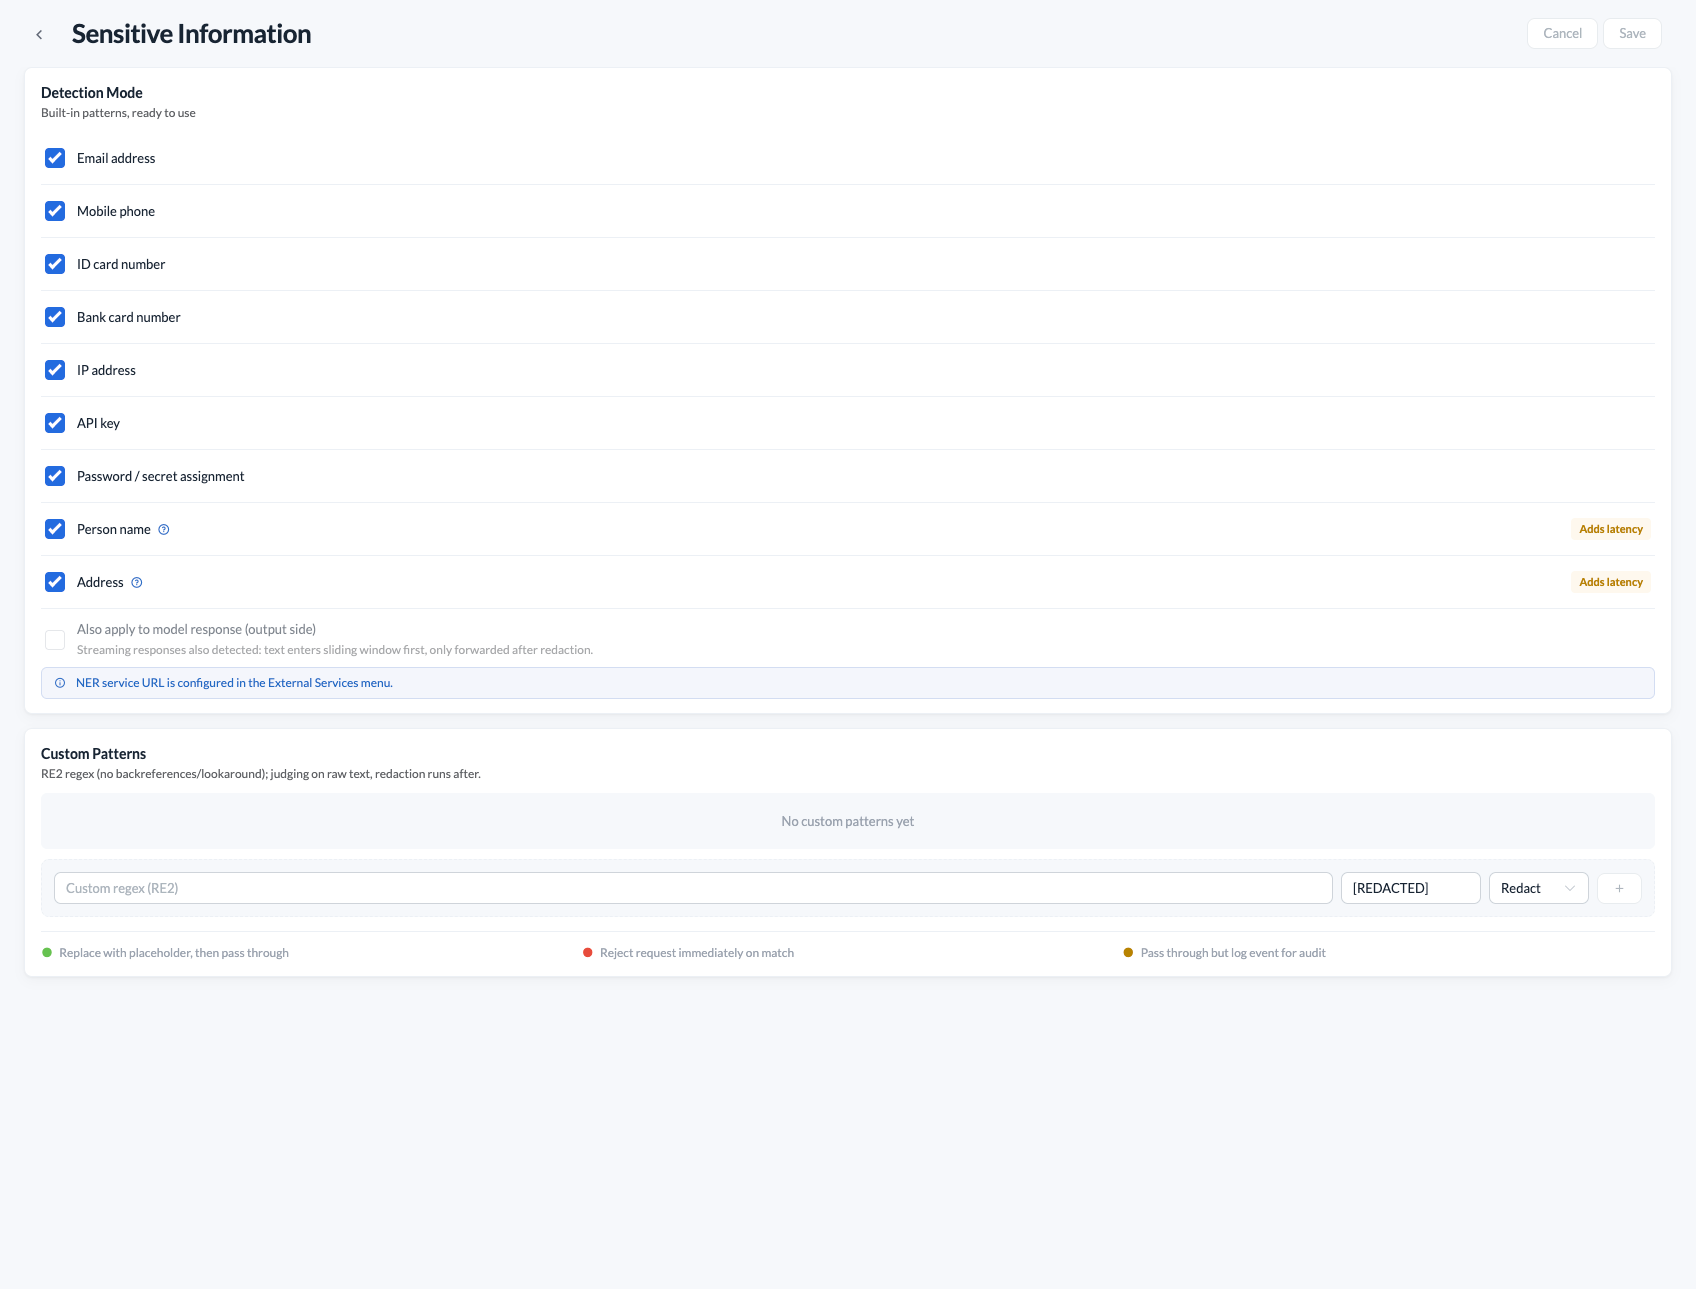
Task: Click 'Built-in patterns, ready to use' subtitle
Action: tap(118, 113)
